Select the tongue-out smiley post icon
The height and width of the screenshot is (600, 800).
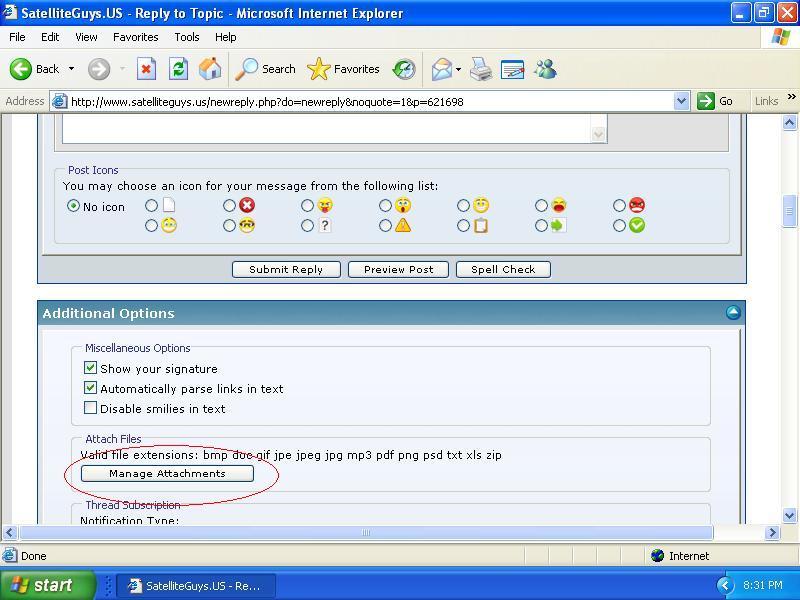pyautogui.click(x=307, y=206)
